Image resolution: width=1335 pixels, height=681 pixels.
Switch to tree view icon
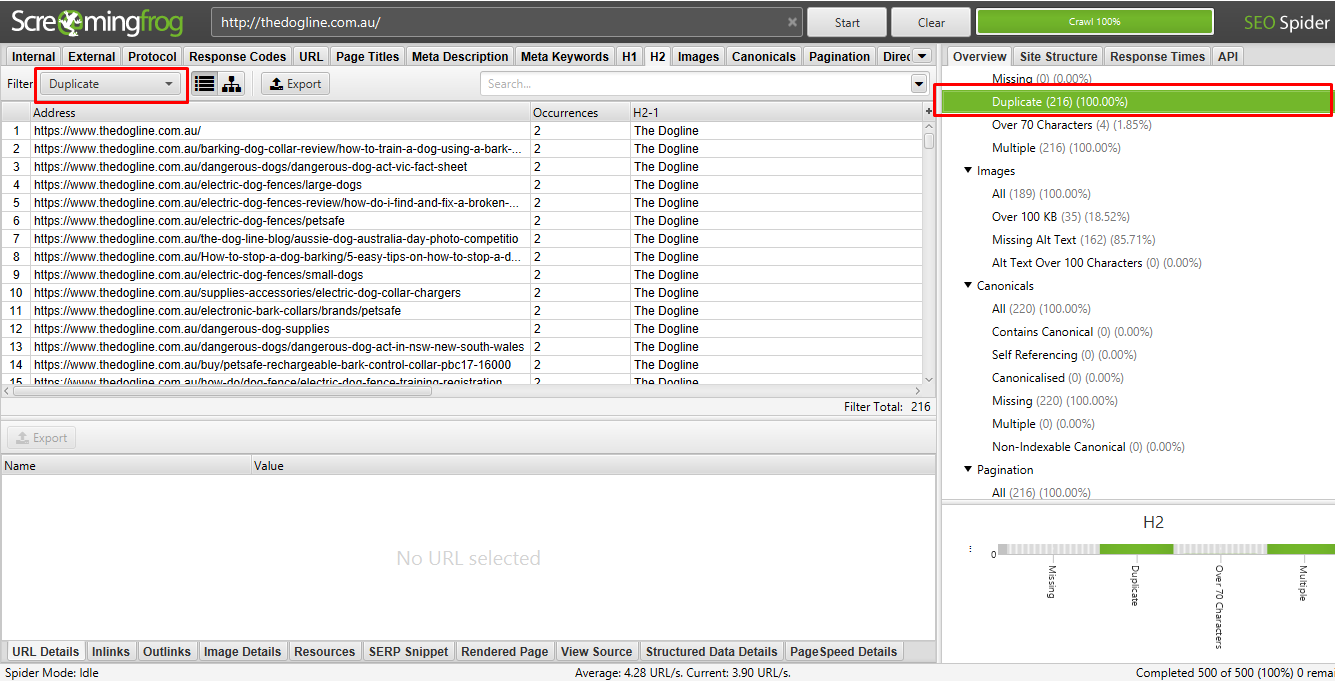[232, 84]
